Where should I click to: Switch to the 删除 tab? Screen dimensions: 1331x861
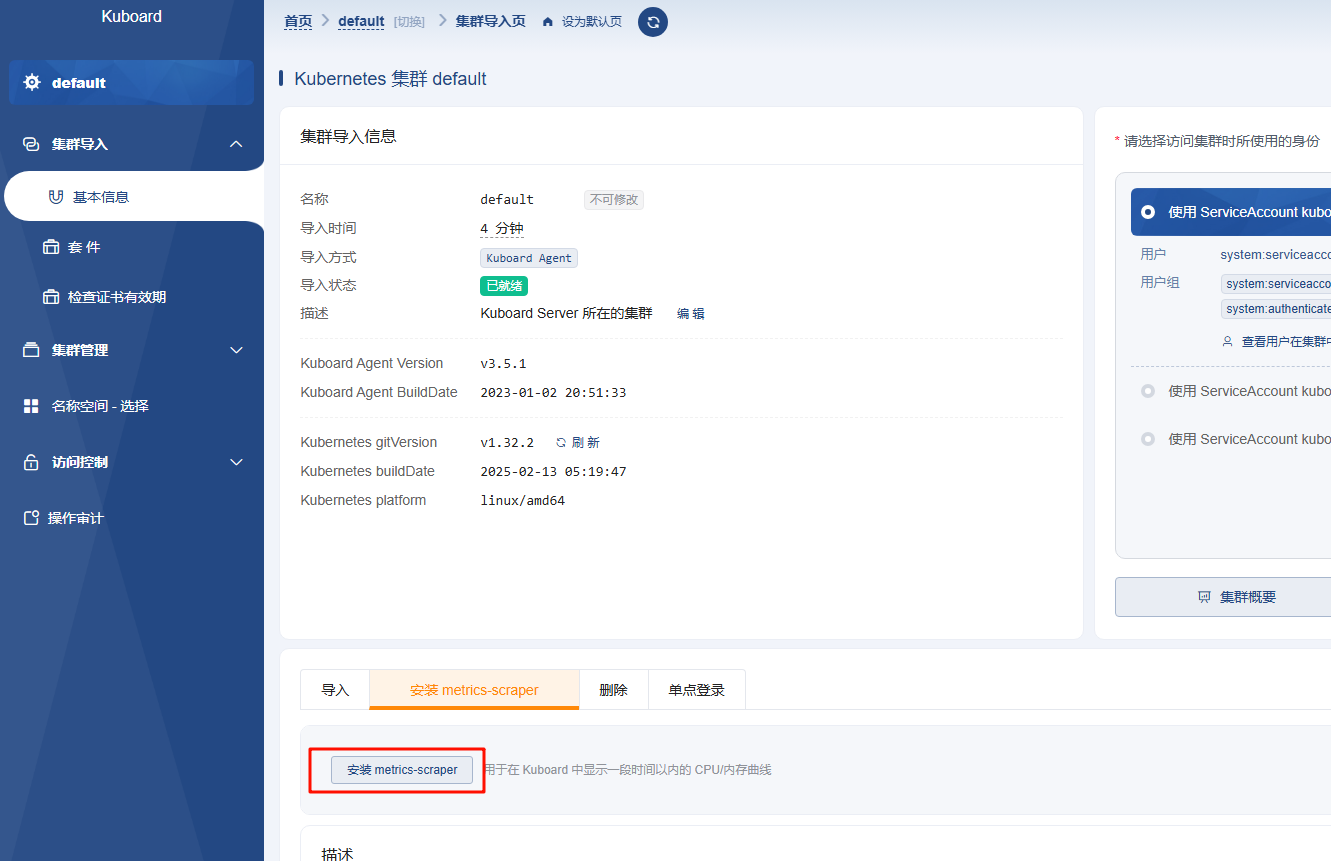click(613, 689)
